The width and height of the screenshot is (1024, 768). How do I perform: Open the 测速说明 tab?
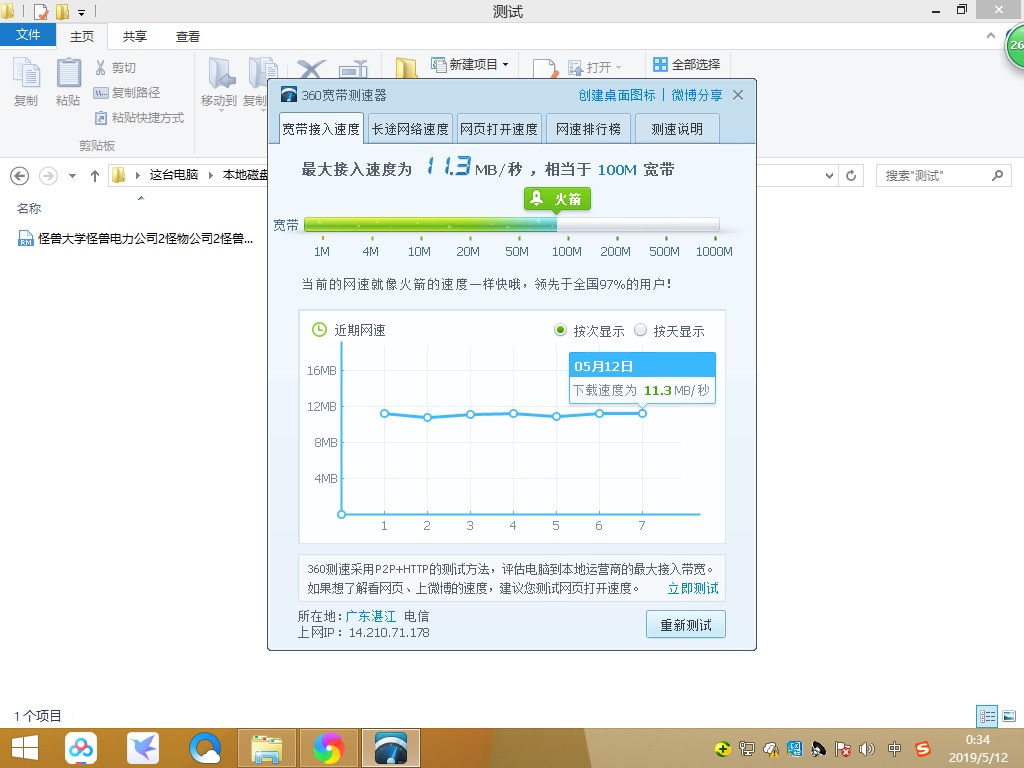(x=677, y=129)
